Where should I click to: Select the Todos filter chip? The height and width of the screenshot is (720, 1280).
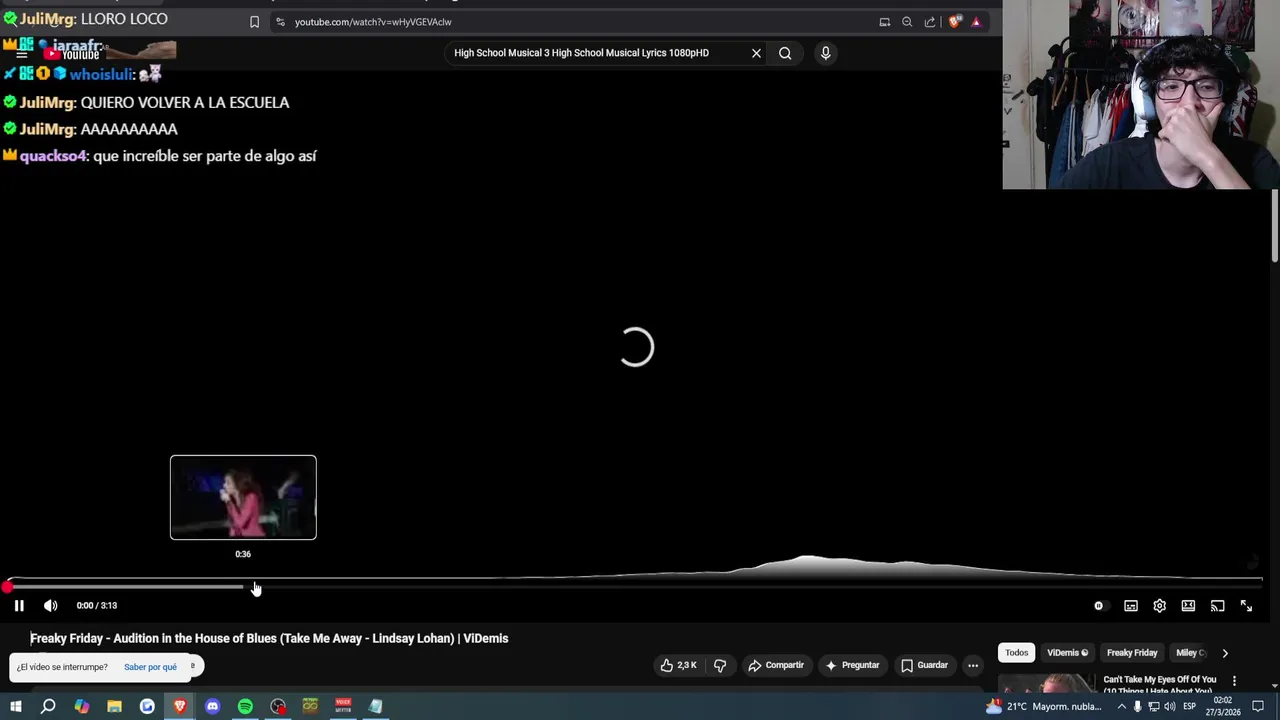(x=1017, y=653)
